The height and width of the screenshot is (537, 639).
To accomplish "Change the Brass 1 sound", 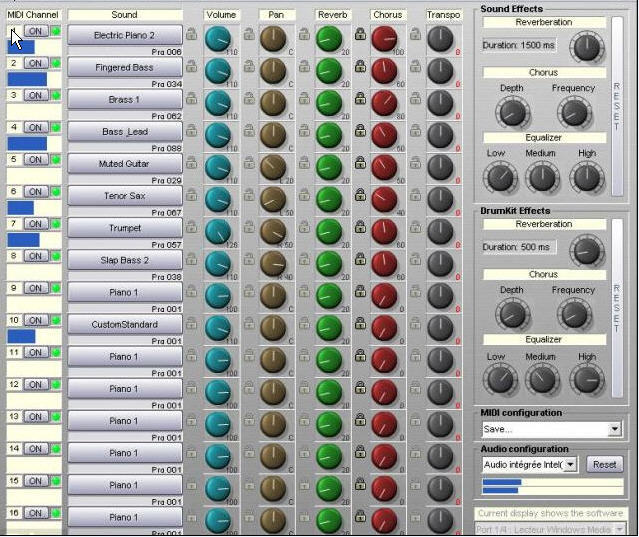I will 125,99.
